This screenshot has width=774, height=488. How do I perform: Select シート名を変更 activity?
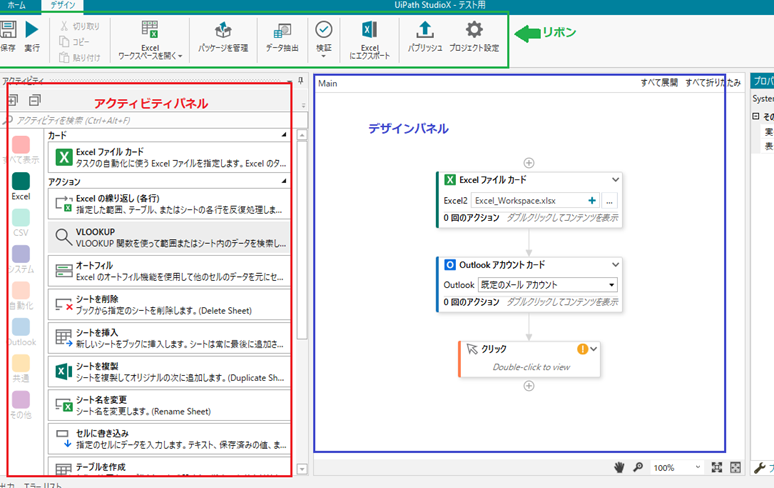coord(169,405)
